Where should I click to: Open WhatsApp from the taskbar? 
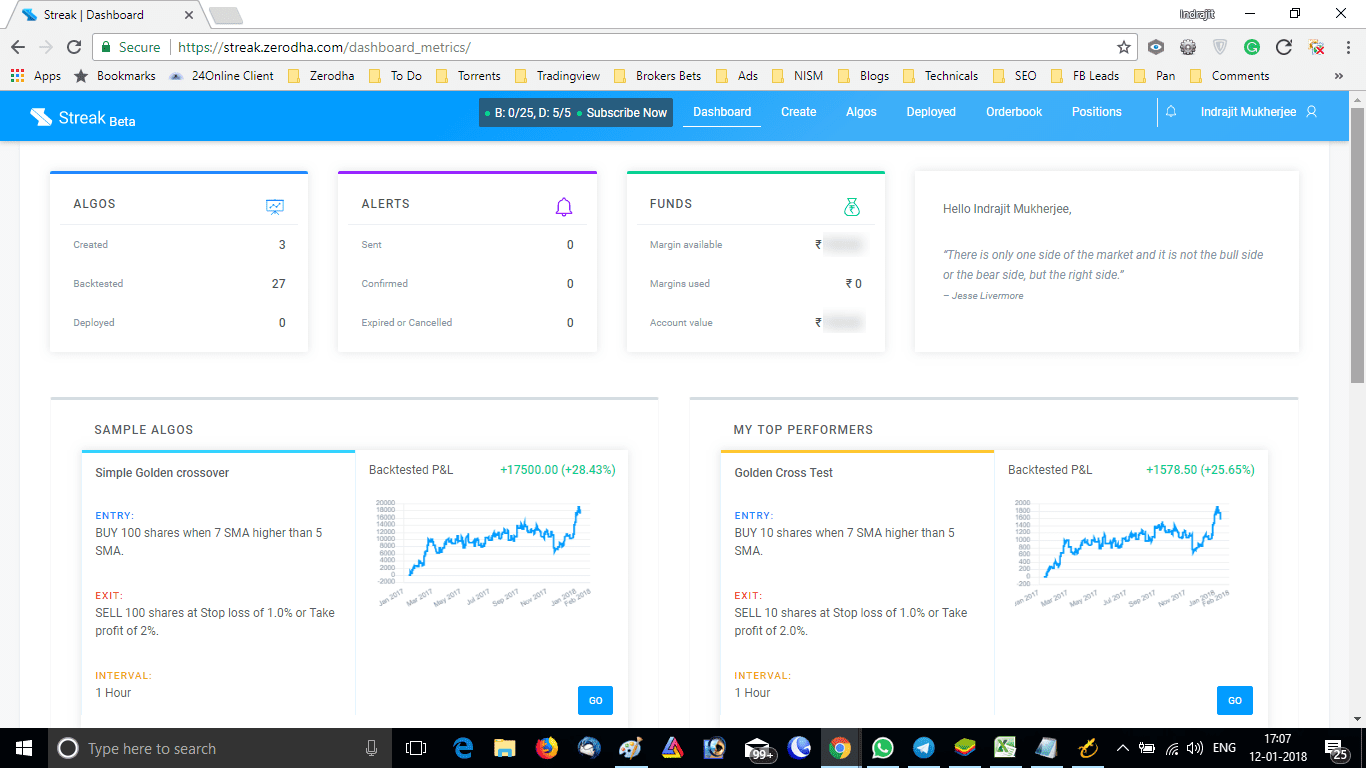tap(884, 747)
